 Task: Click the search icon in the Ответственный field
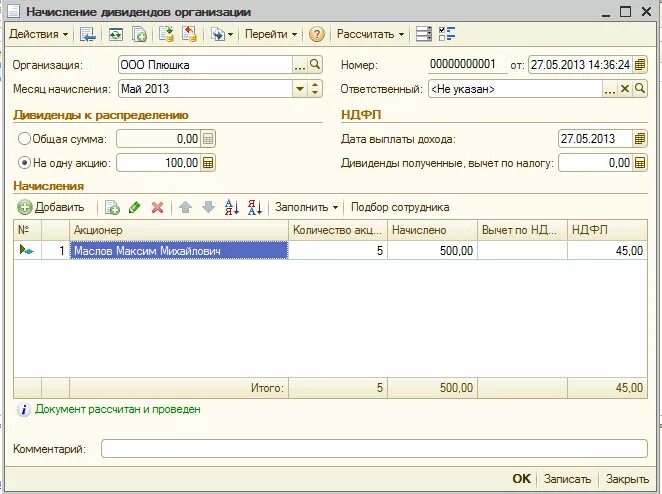coord(640,89)
